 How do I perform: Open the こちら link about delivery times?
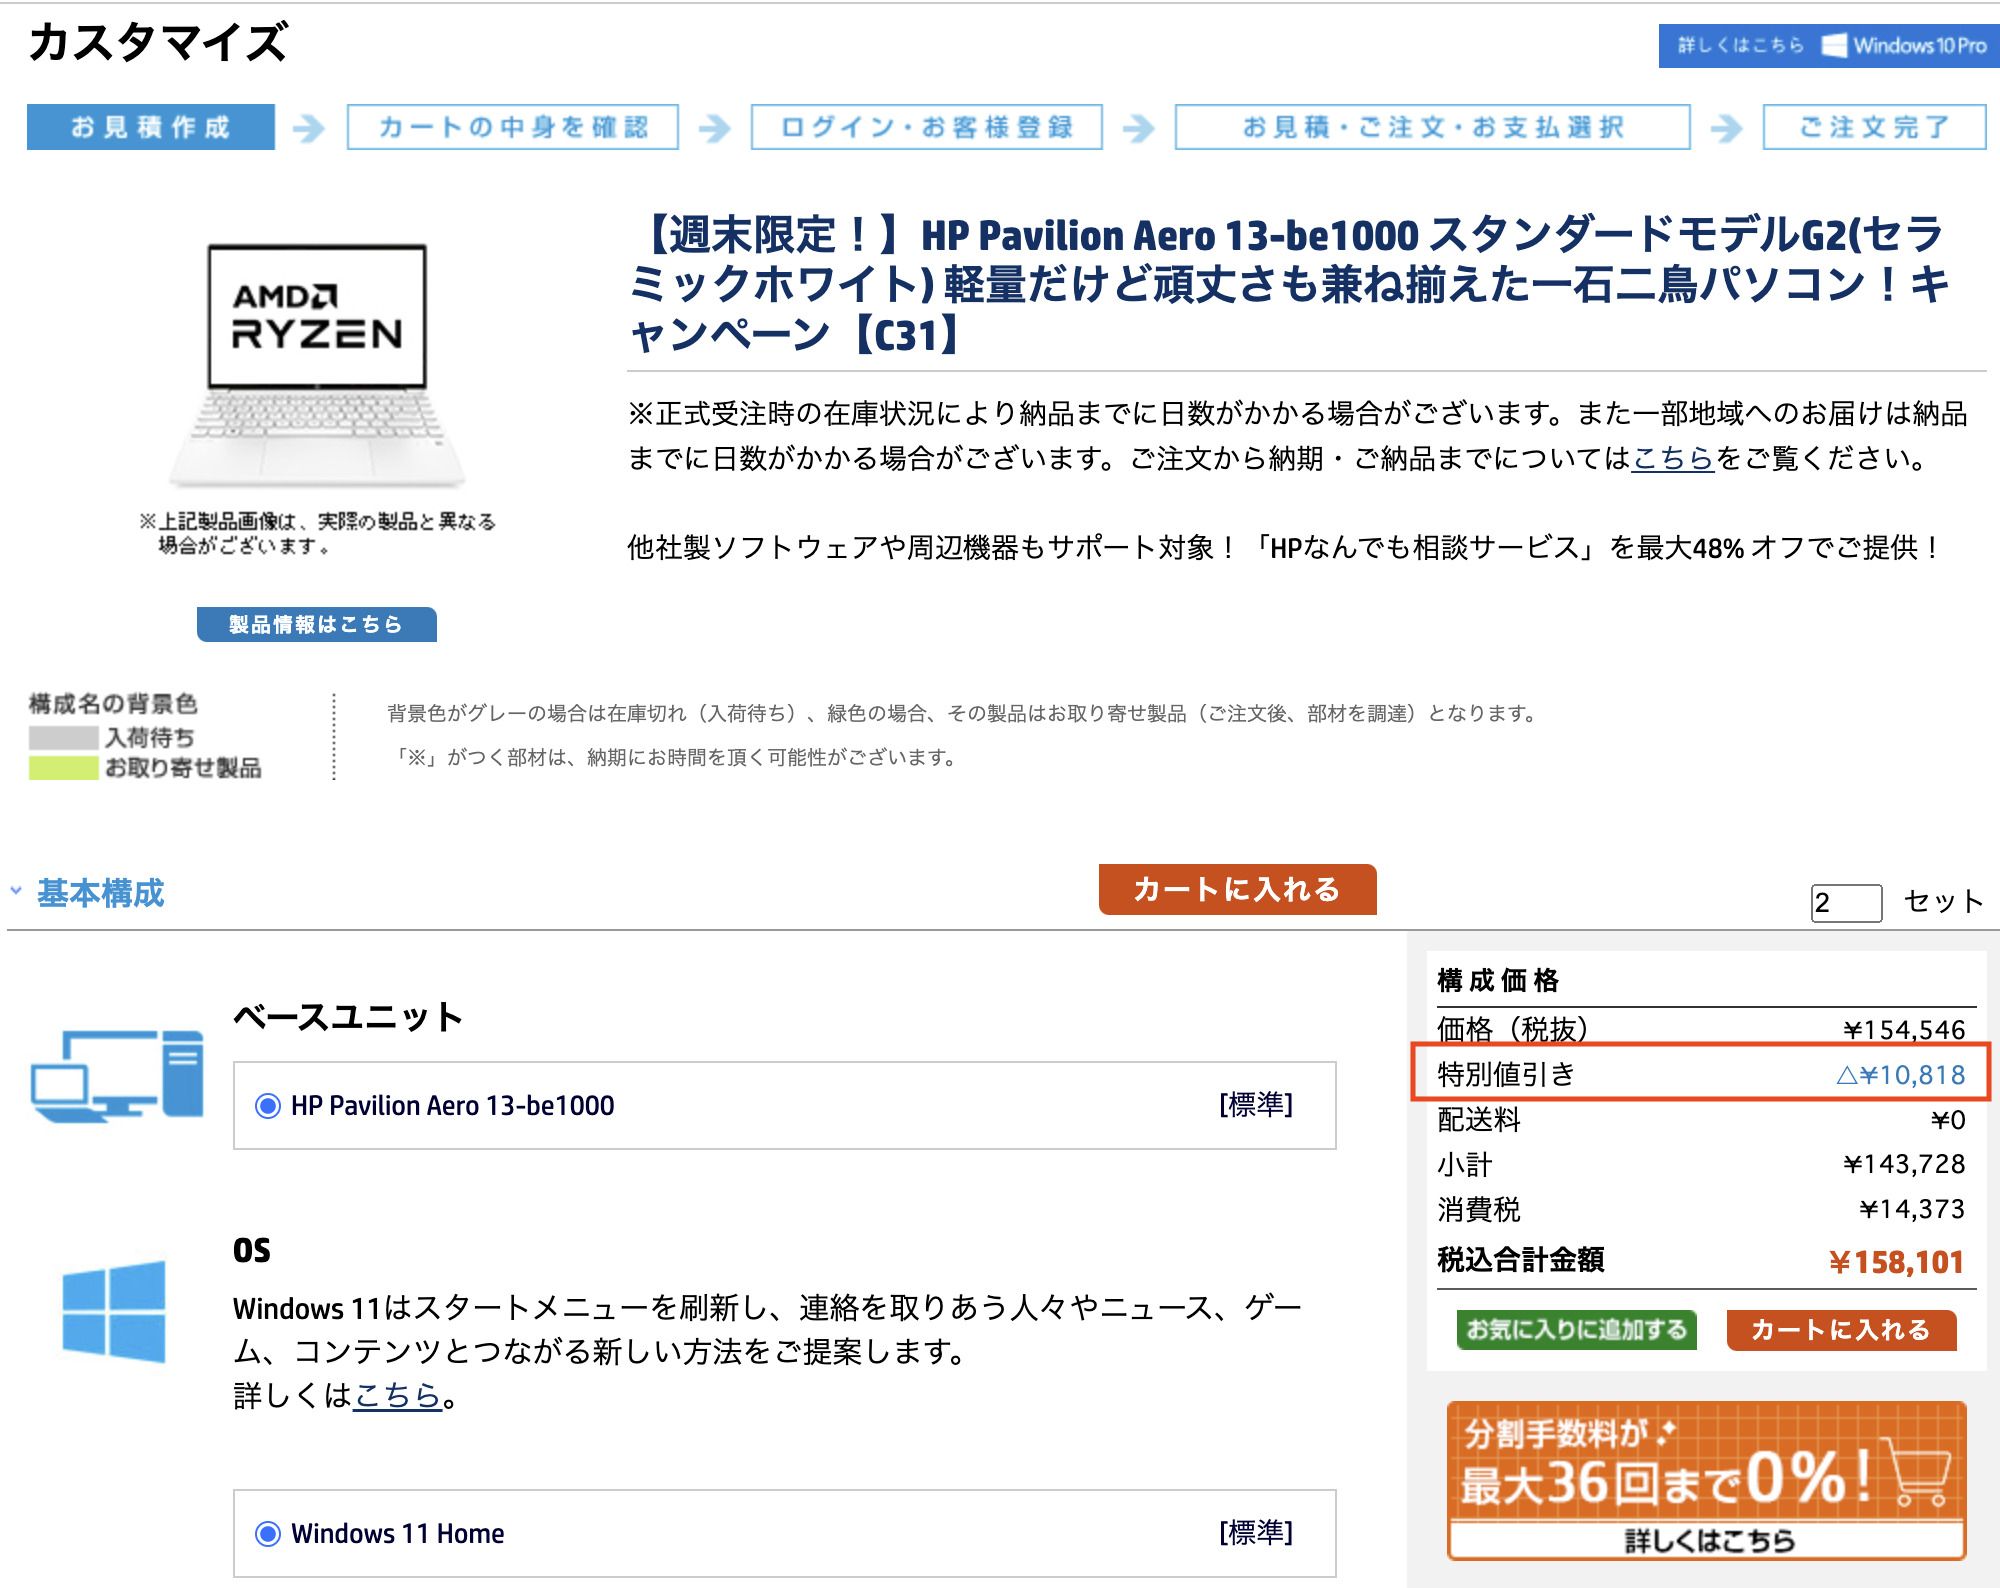tap(1673, 458)
